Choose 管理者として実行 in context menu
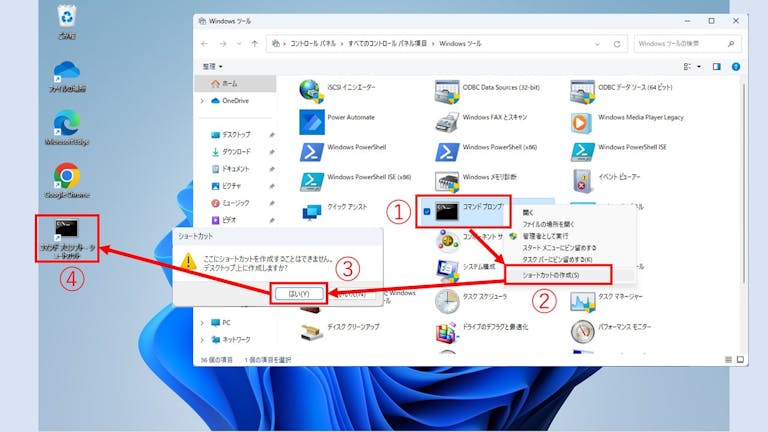The image size is (768, 432). (545, 236)
